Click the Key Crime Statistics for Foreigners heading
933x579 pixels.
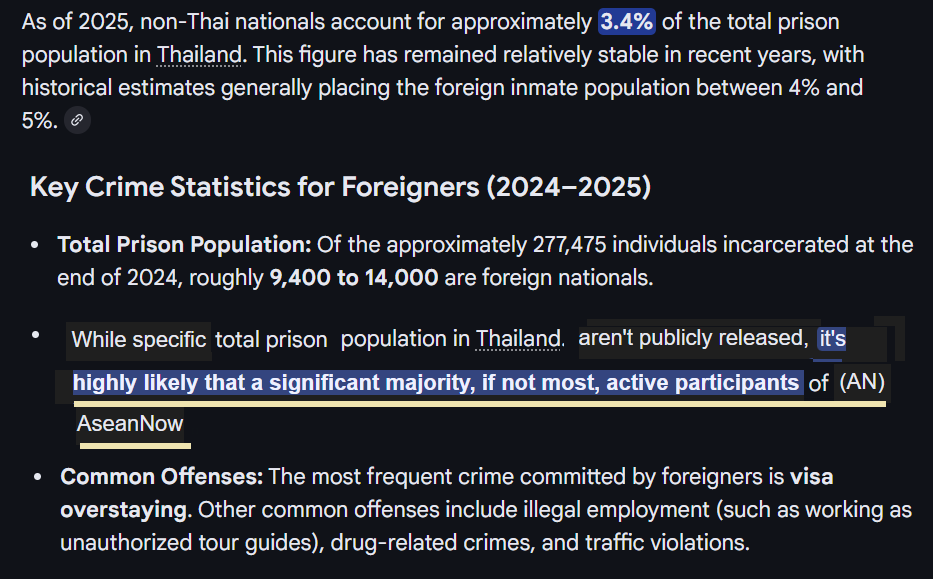coord(340,187)
